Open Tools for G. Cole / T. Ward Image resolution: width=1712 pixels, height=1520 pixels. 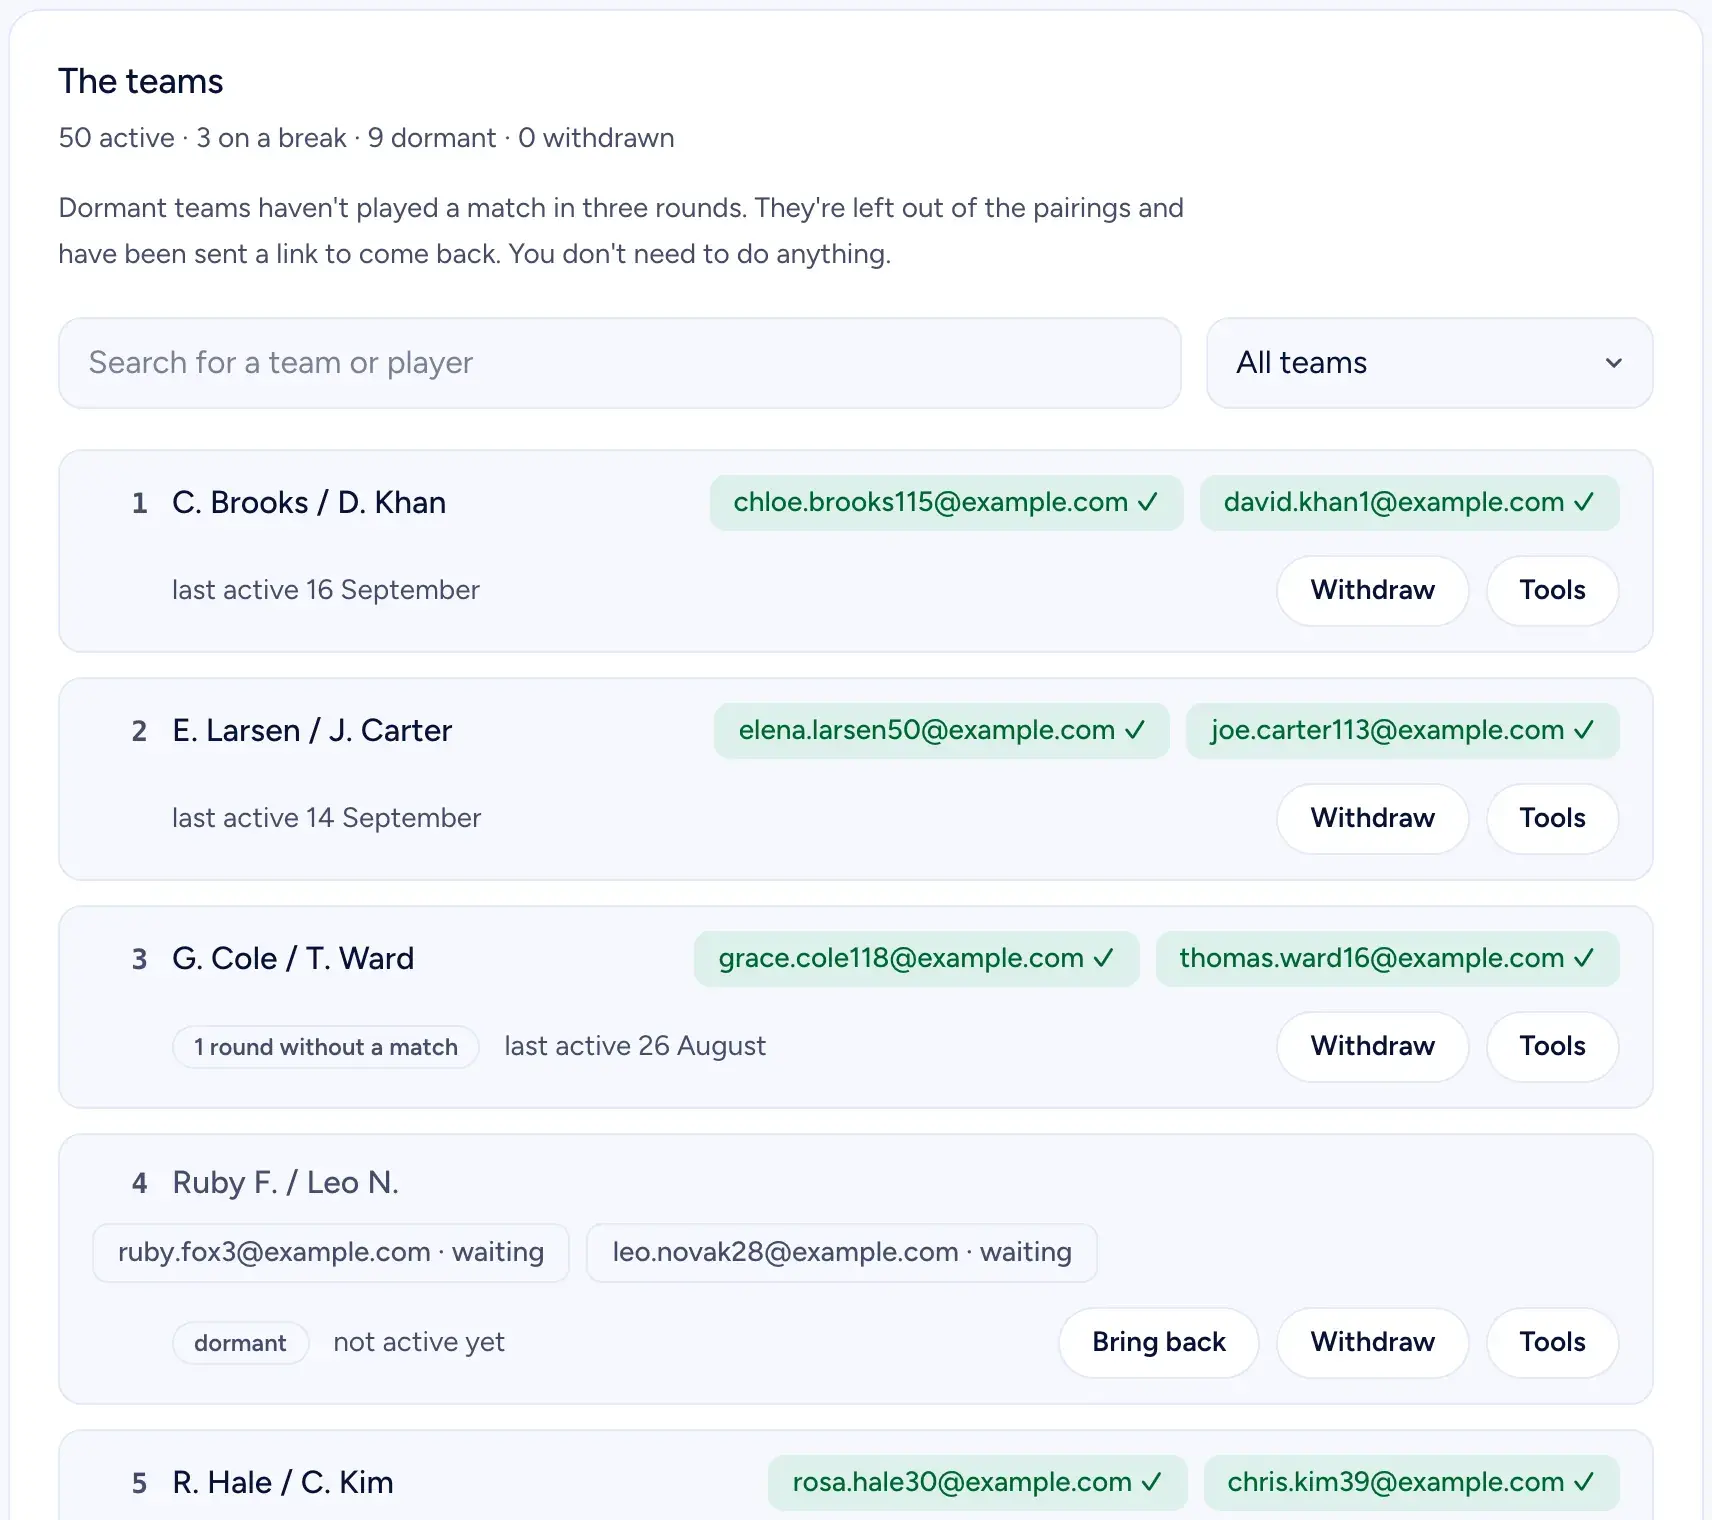[x=1552, y=1047]
